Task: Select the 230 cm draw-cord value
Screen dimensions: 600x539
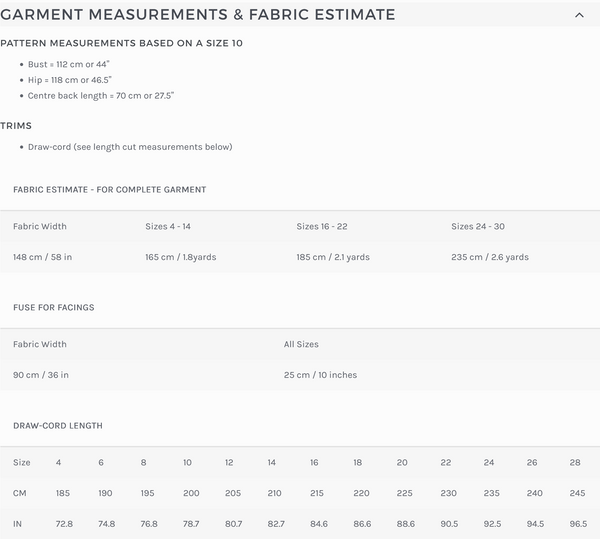Action: [448, 493]
